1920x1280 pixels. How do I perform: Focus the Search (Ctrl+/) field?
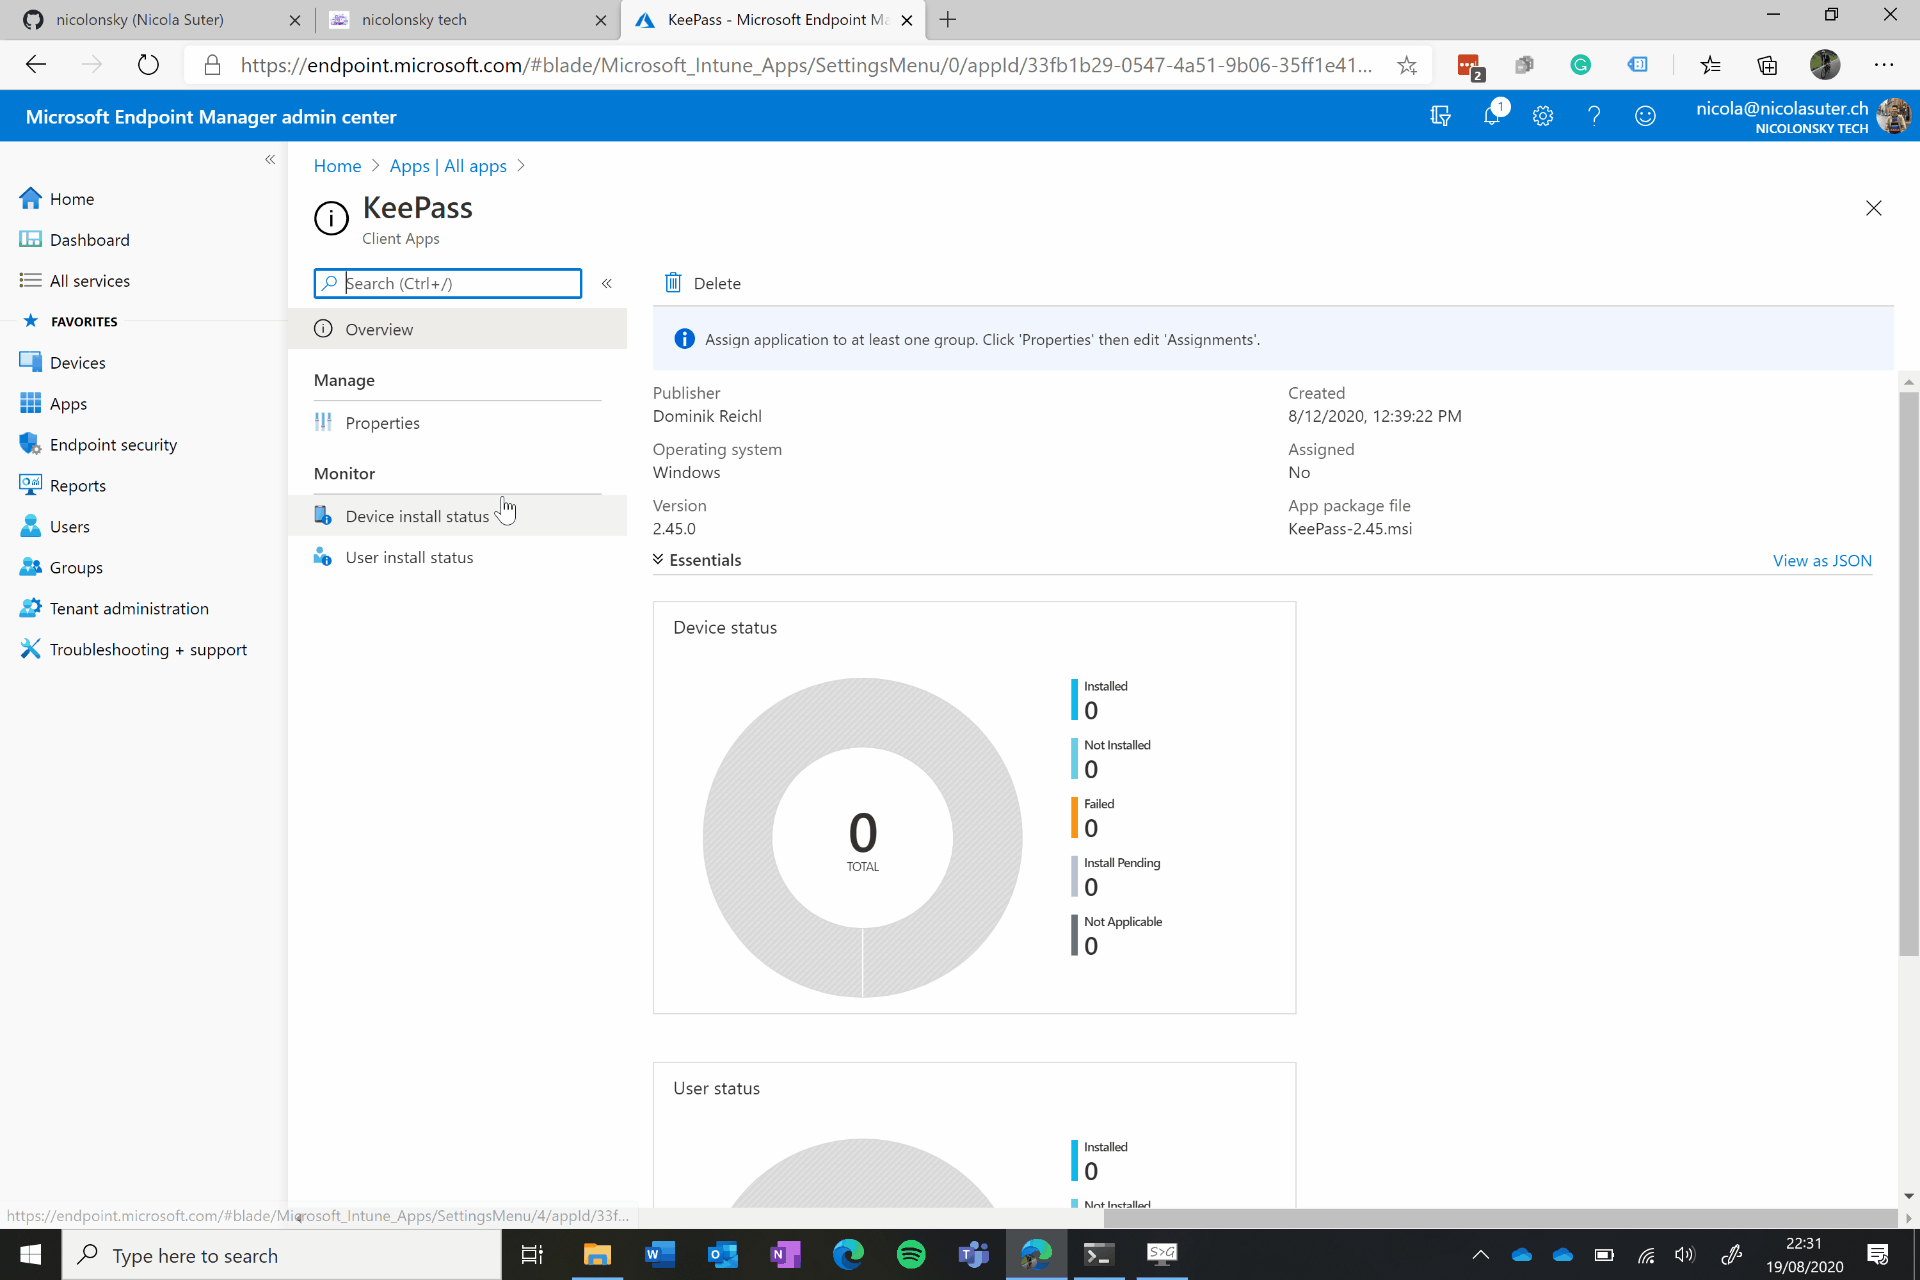(447, 283)
